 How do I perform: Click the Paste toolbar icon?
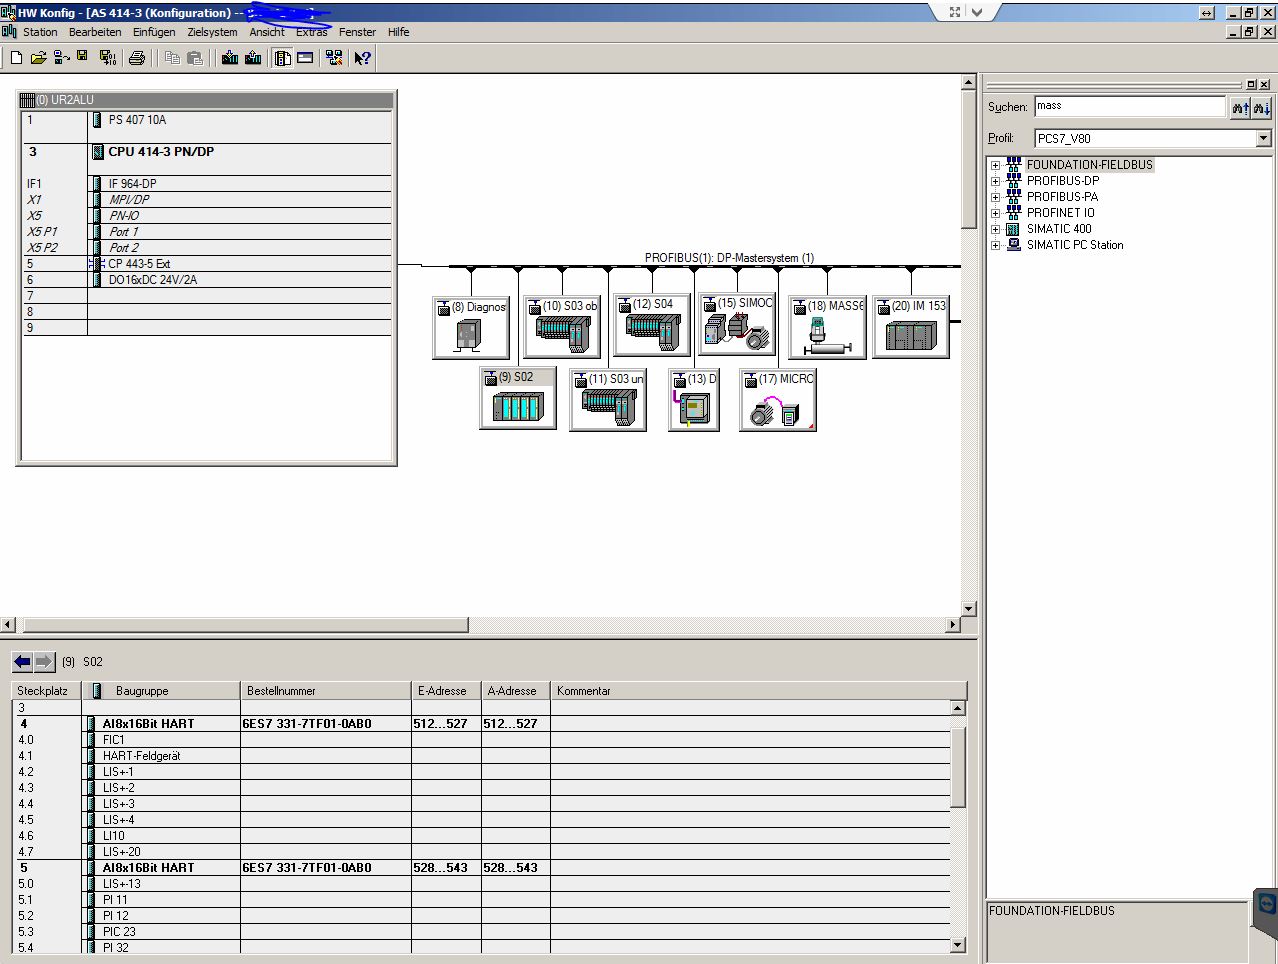195,58
